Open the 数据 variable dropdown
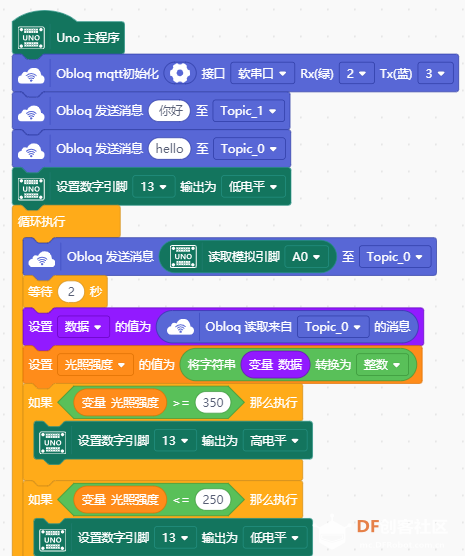The image size is (465, 556). (83, 327)
